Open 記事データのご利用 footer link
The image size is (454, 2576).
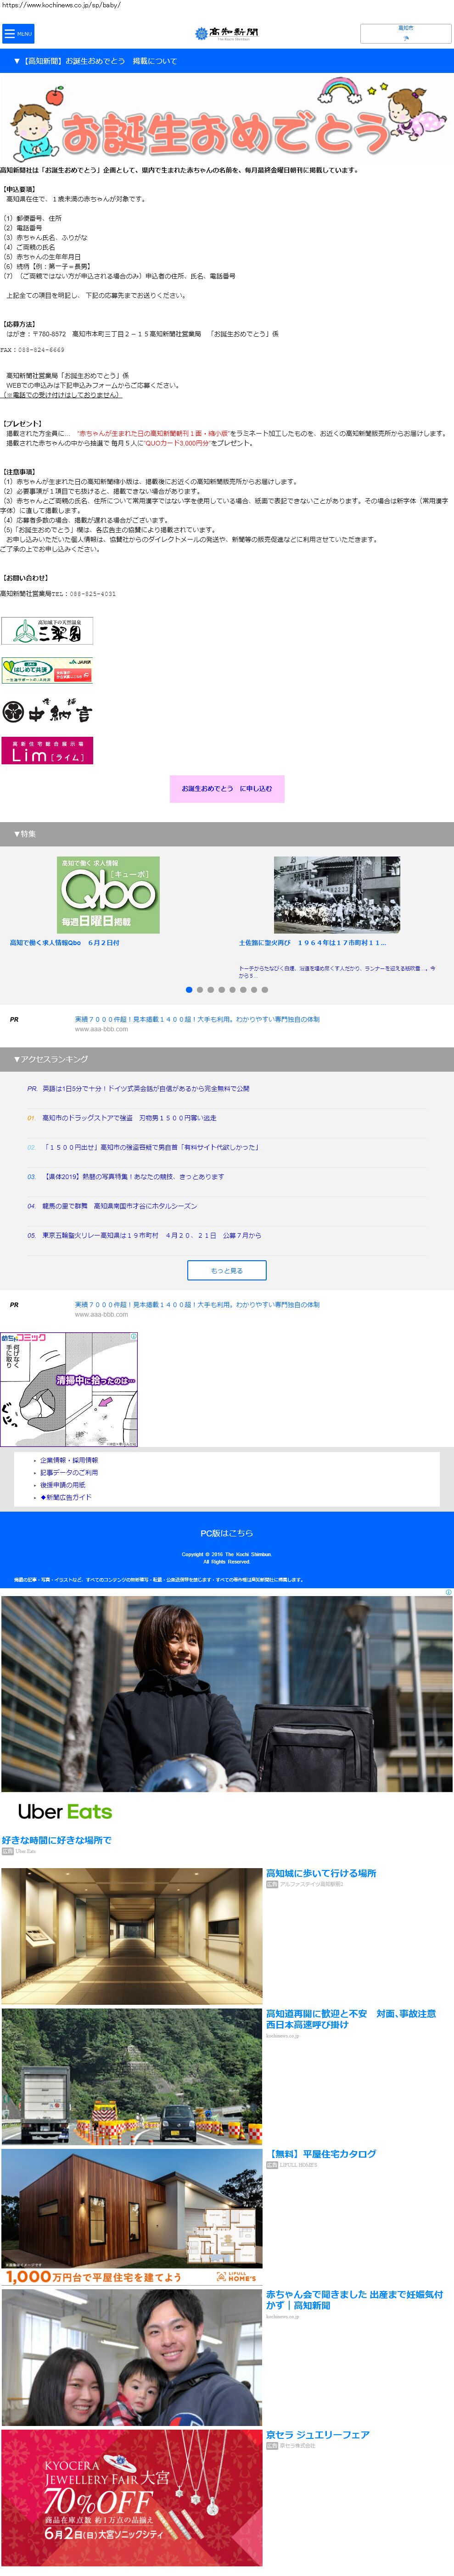(69, 1473)
